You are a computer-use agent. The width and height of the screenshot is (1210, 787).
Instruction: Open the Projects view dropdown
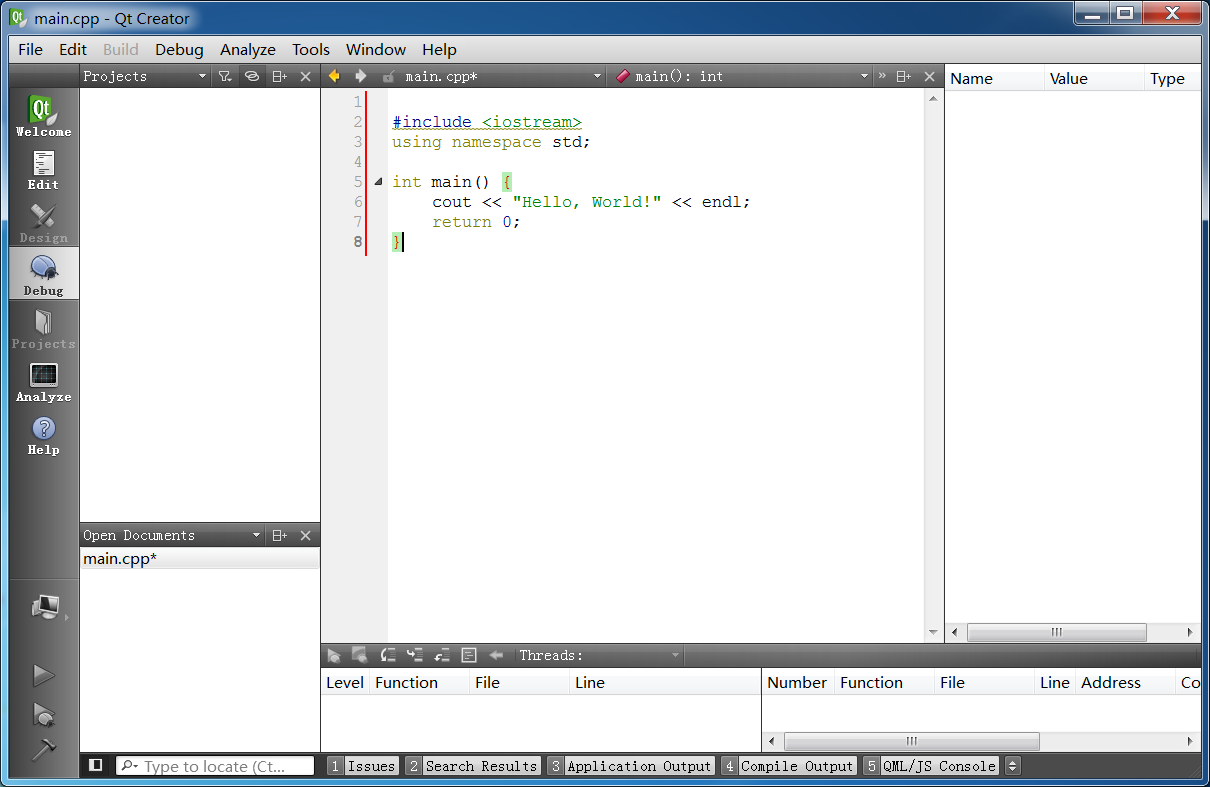click(x=202, y=76)
